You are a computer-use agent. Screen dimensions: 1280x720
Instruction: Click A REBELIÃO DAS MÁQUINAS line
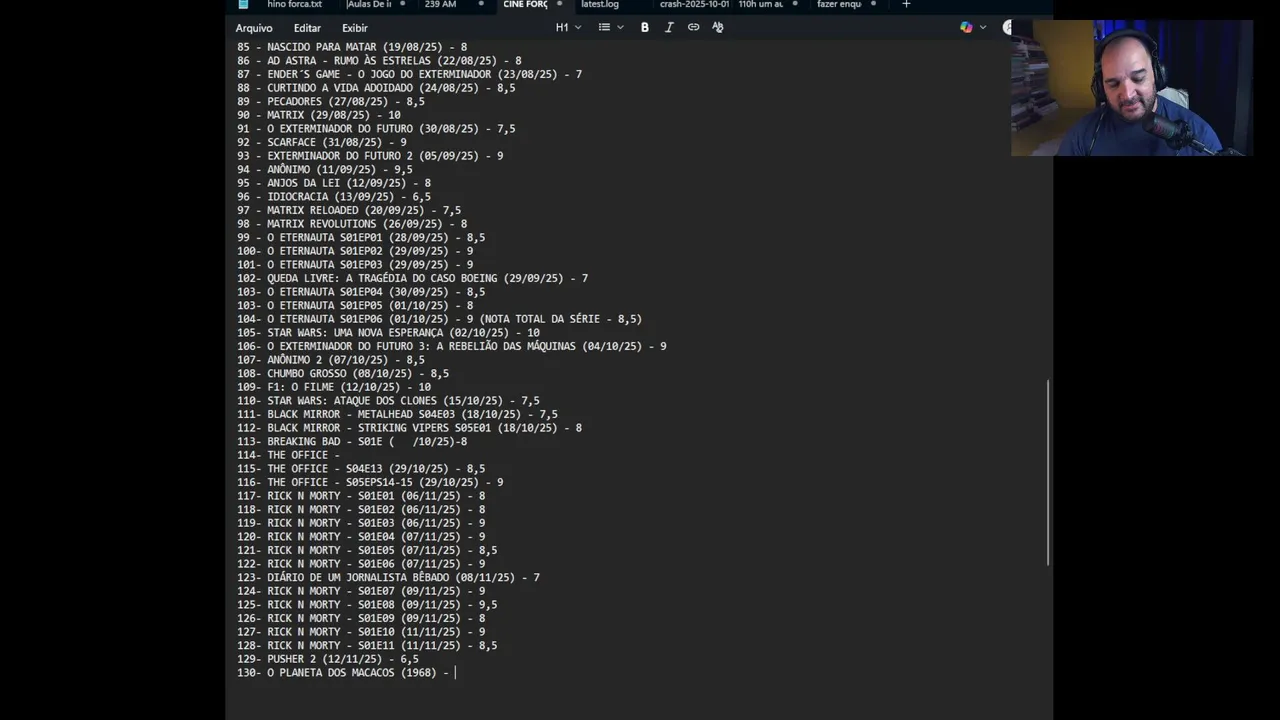[x=452, y=346]
